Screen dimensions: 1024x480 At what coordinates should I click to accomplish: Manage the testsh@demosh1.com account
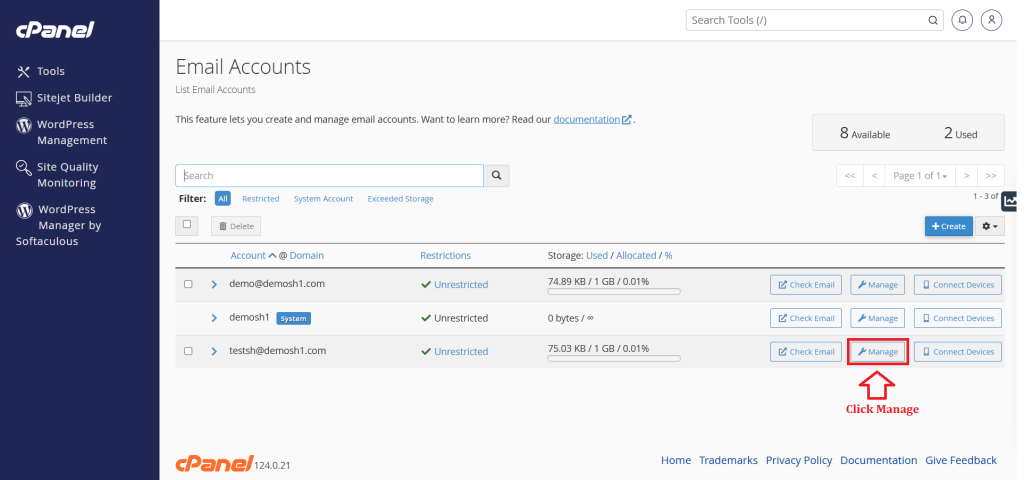[x=878, y=351]
